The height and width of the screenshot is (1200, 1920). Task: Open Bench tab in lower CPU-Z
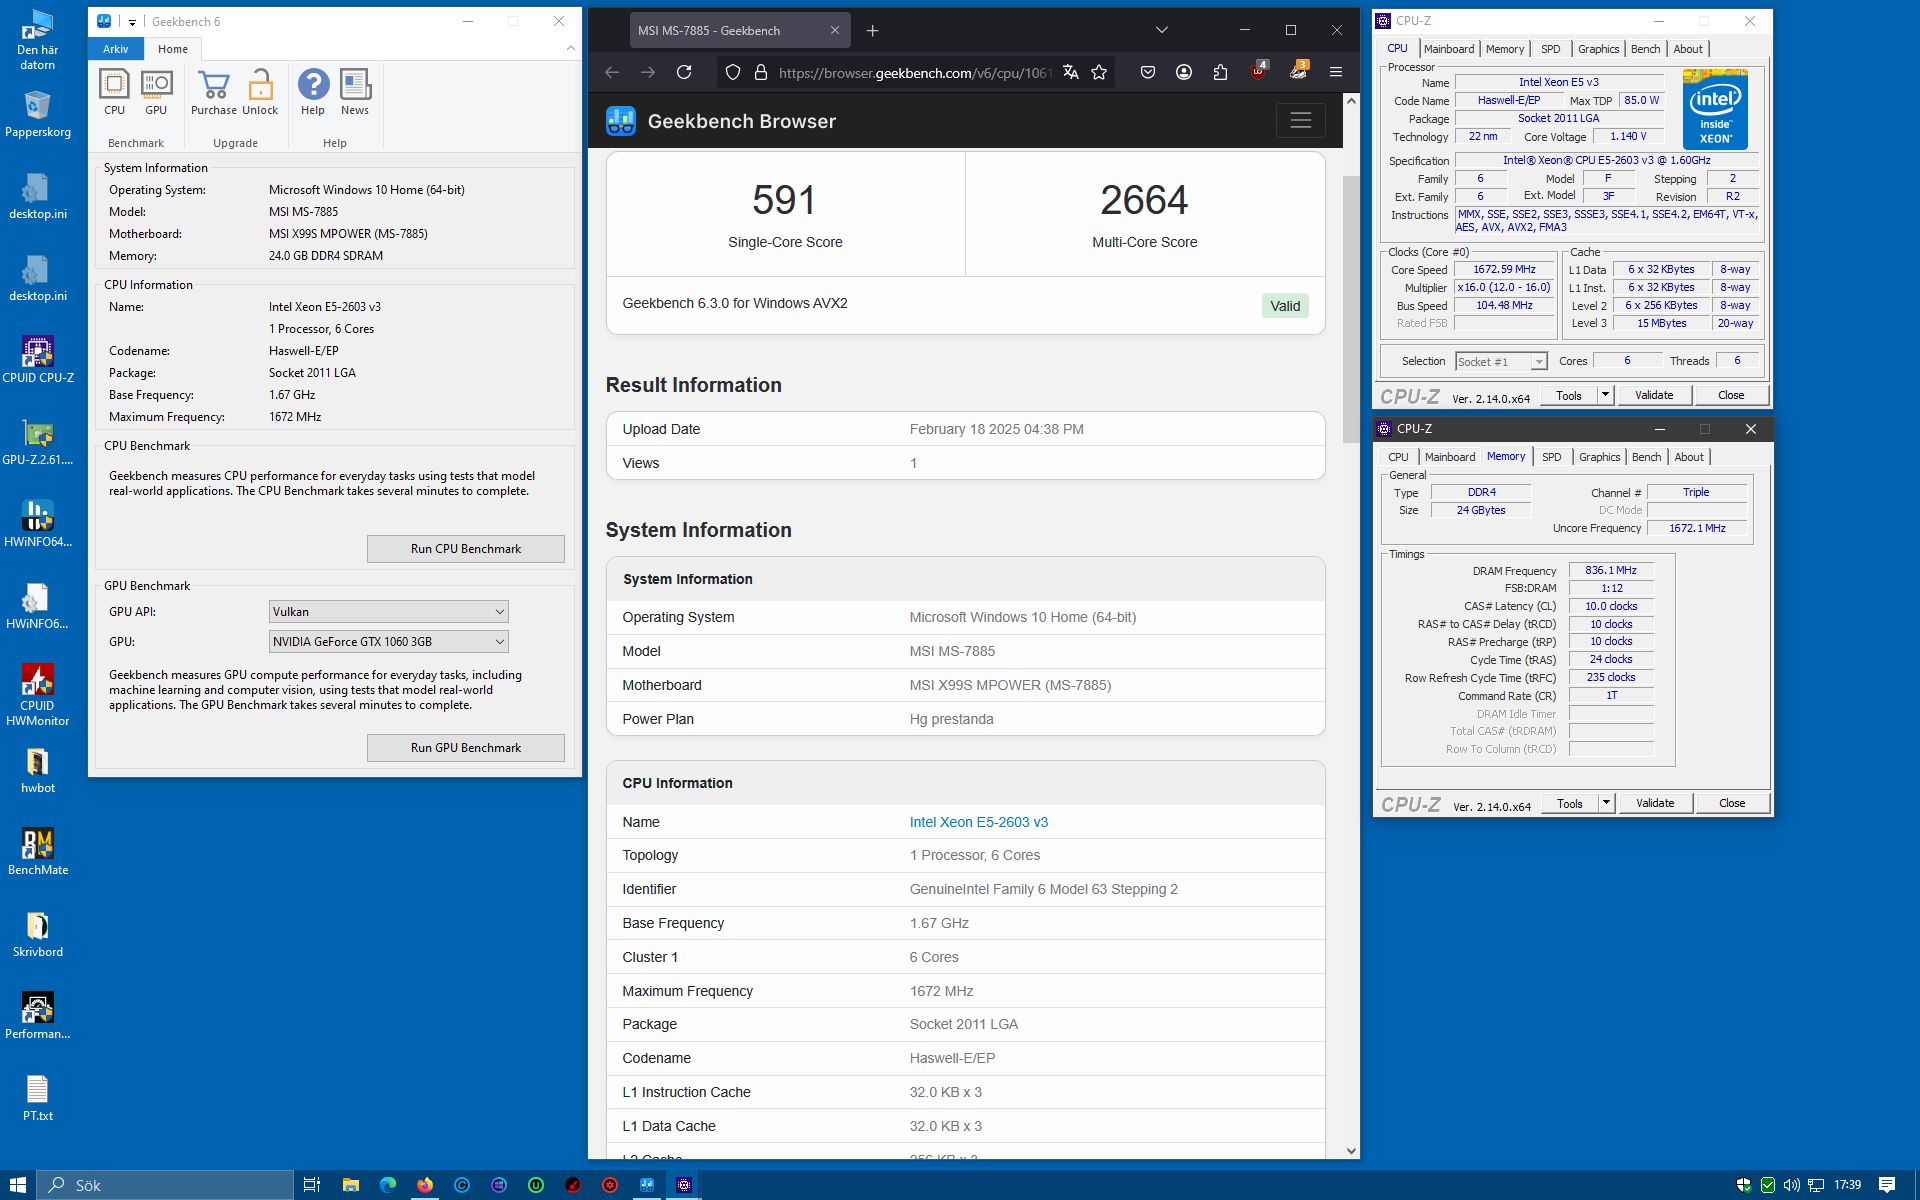click(1646, 457)
